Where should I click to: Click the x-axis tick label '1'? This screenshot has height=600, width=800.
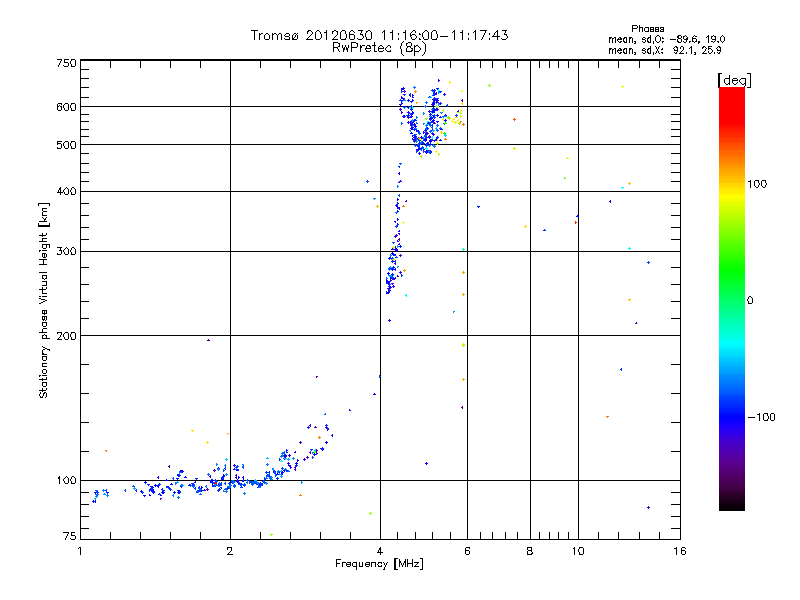[80, 551]
